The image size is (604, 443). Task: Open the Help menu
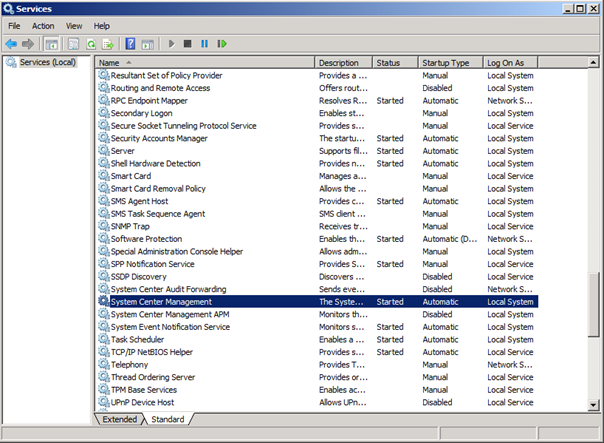click(x=102, y=26)
